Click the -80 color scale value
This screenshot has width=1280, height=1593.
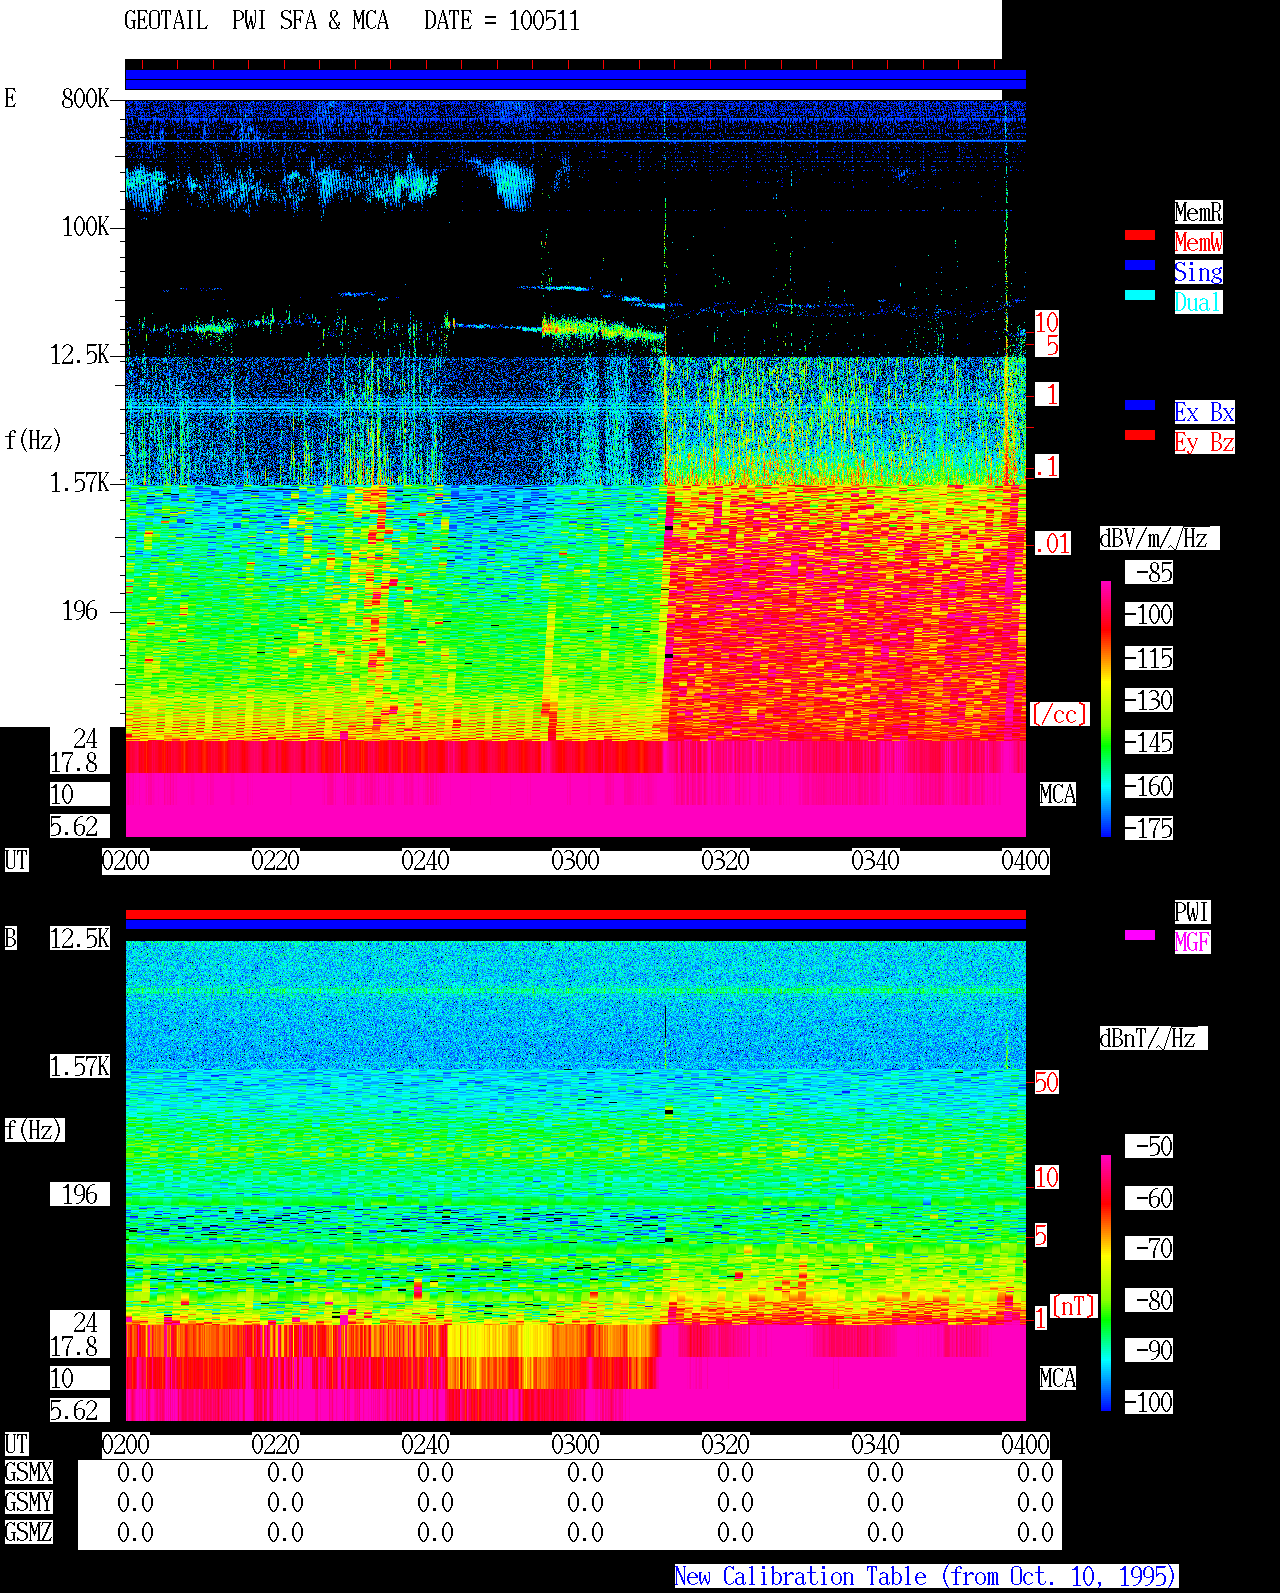(1150, 1300)
